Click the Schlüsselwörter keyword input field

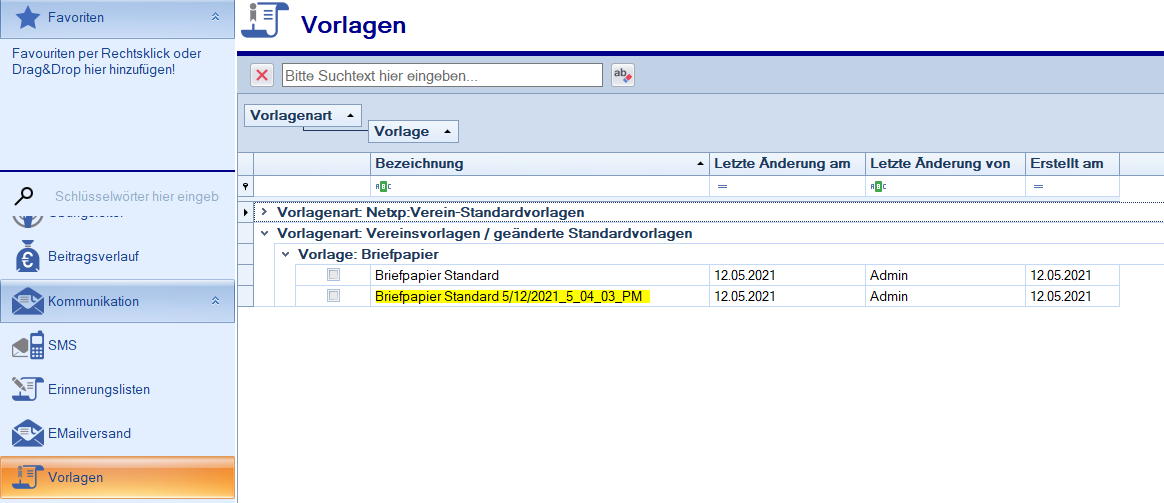click(137, 197)
